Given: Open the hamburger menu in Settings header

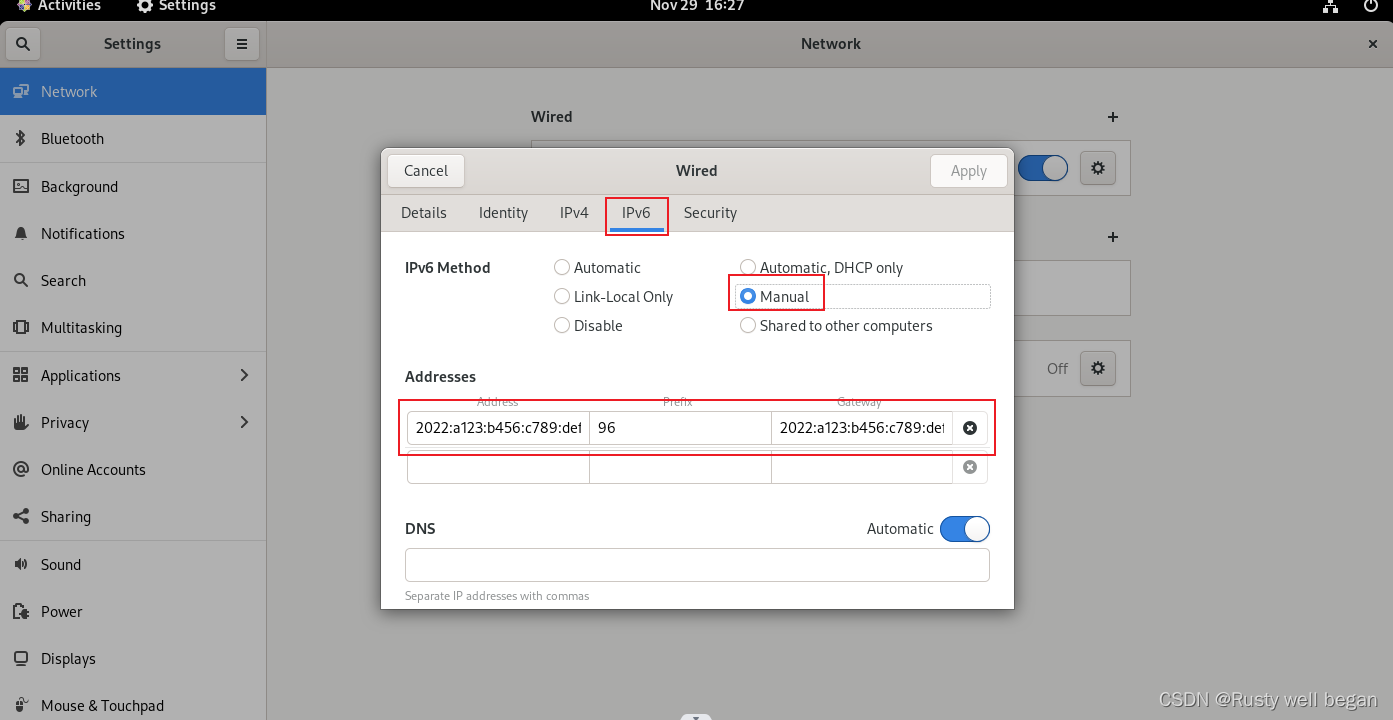Looking at the screenshot, I should click(x=241, y=44).
